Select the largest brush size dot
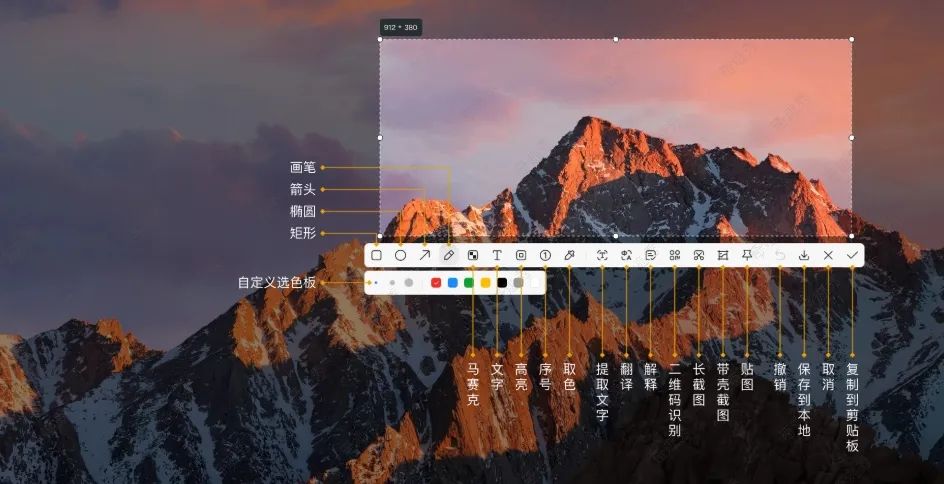The image size is (944, 484). [x=409, y=283]
